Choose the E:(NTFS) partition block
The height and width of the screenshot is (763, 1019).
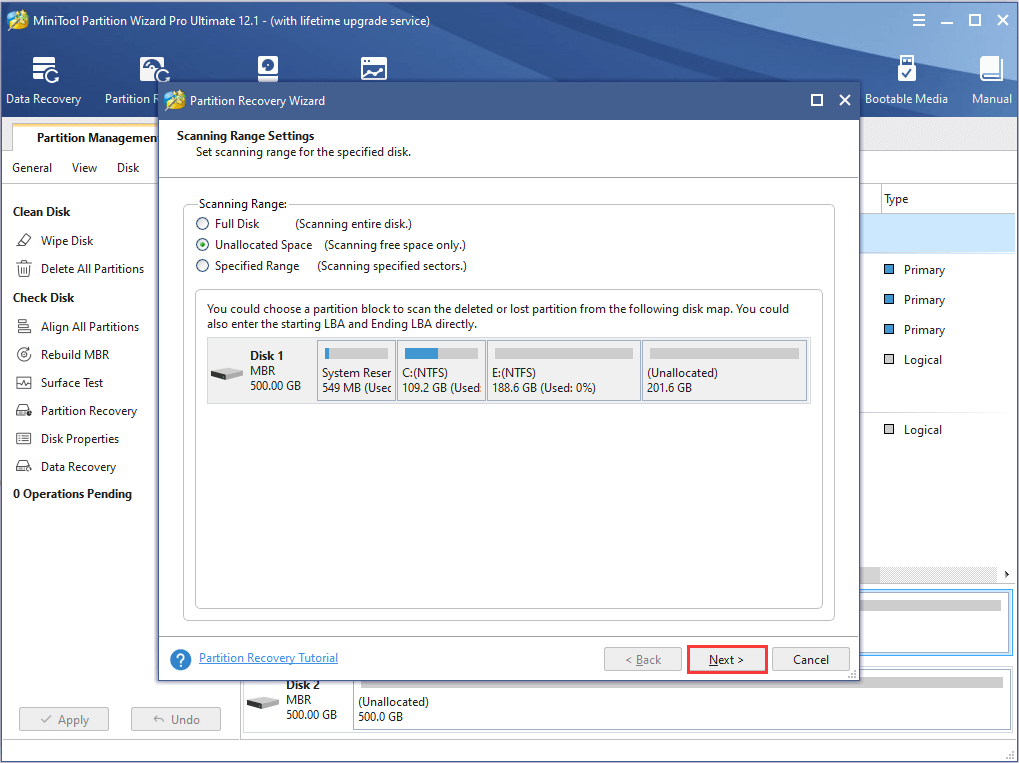564,371
